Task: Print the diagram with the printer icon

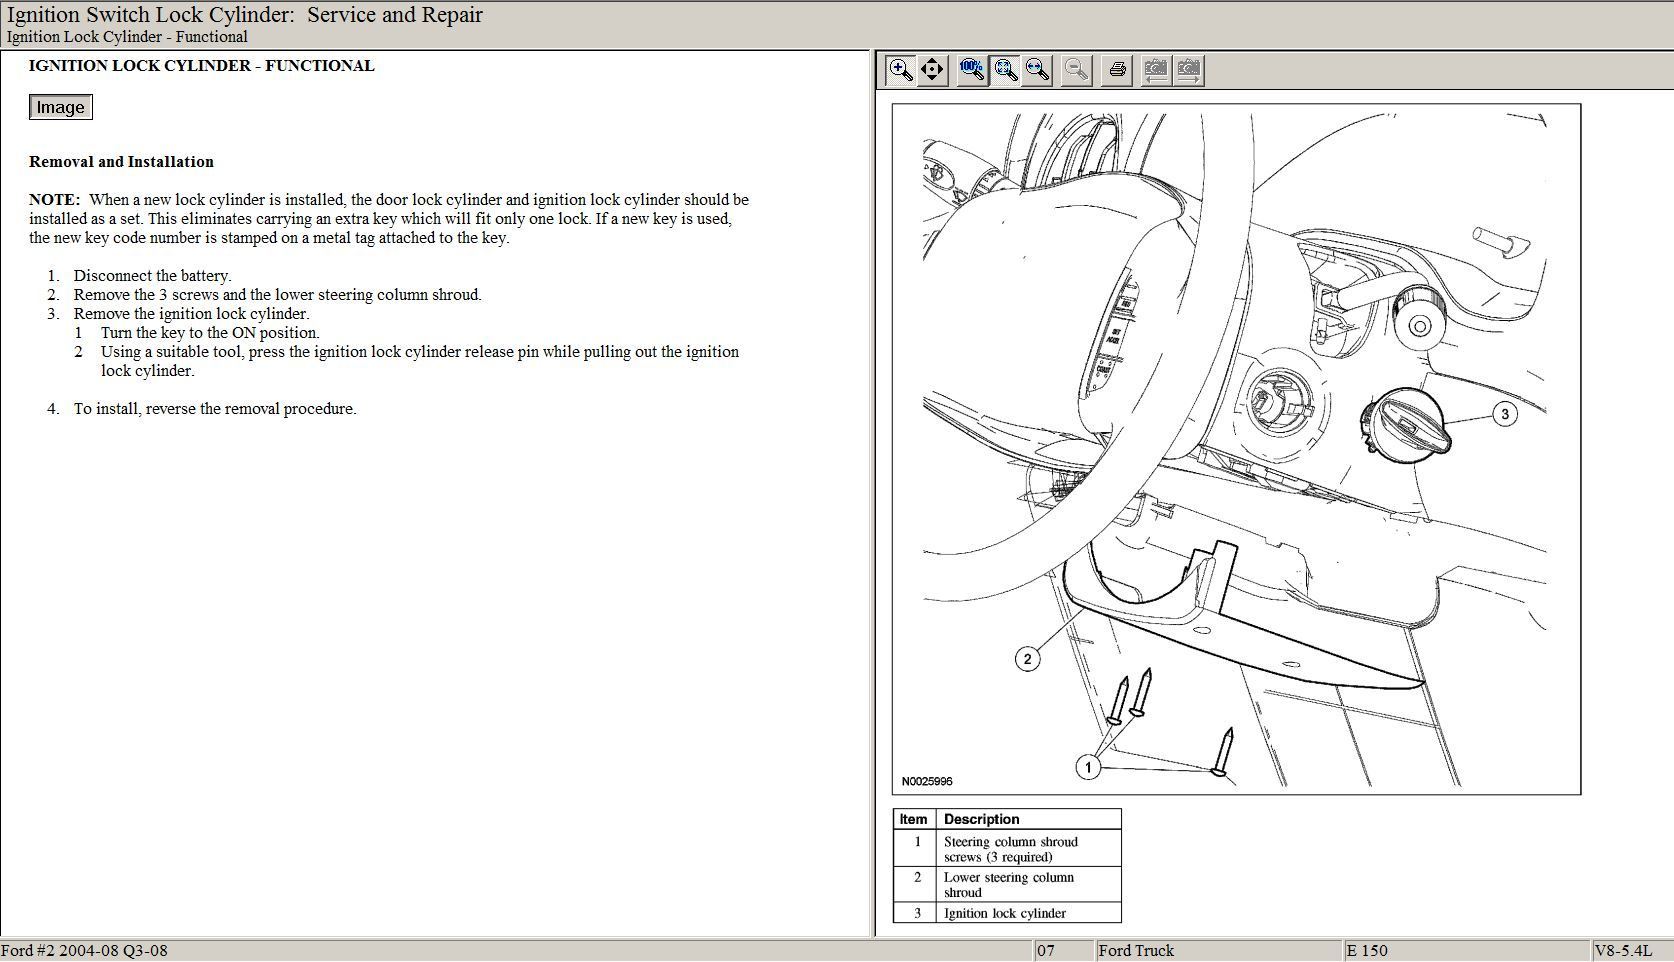Action: tap(1117, 70)
